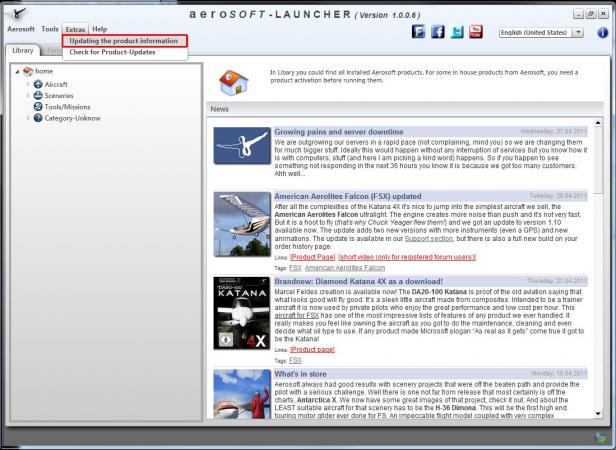
Task: Open What's in store headline
Action: (x=301, y=374)
